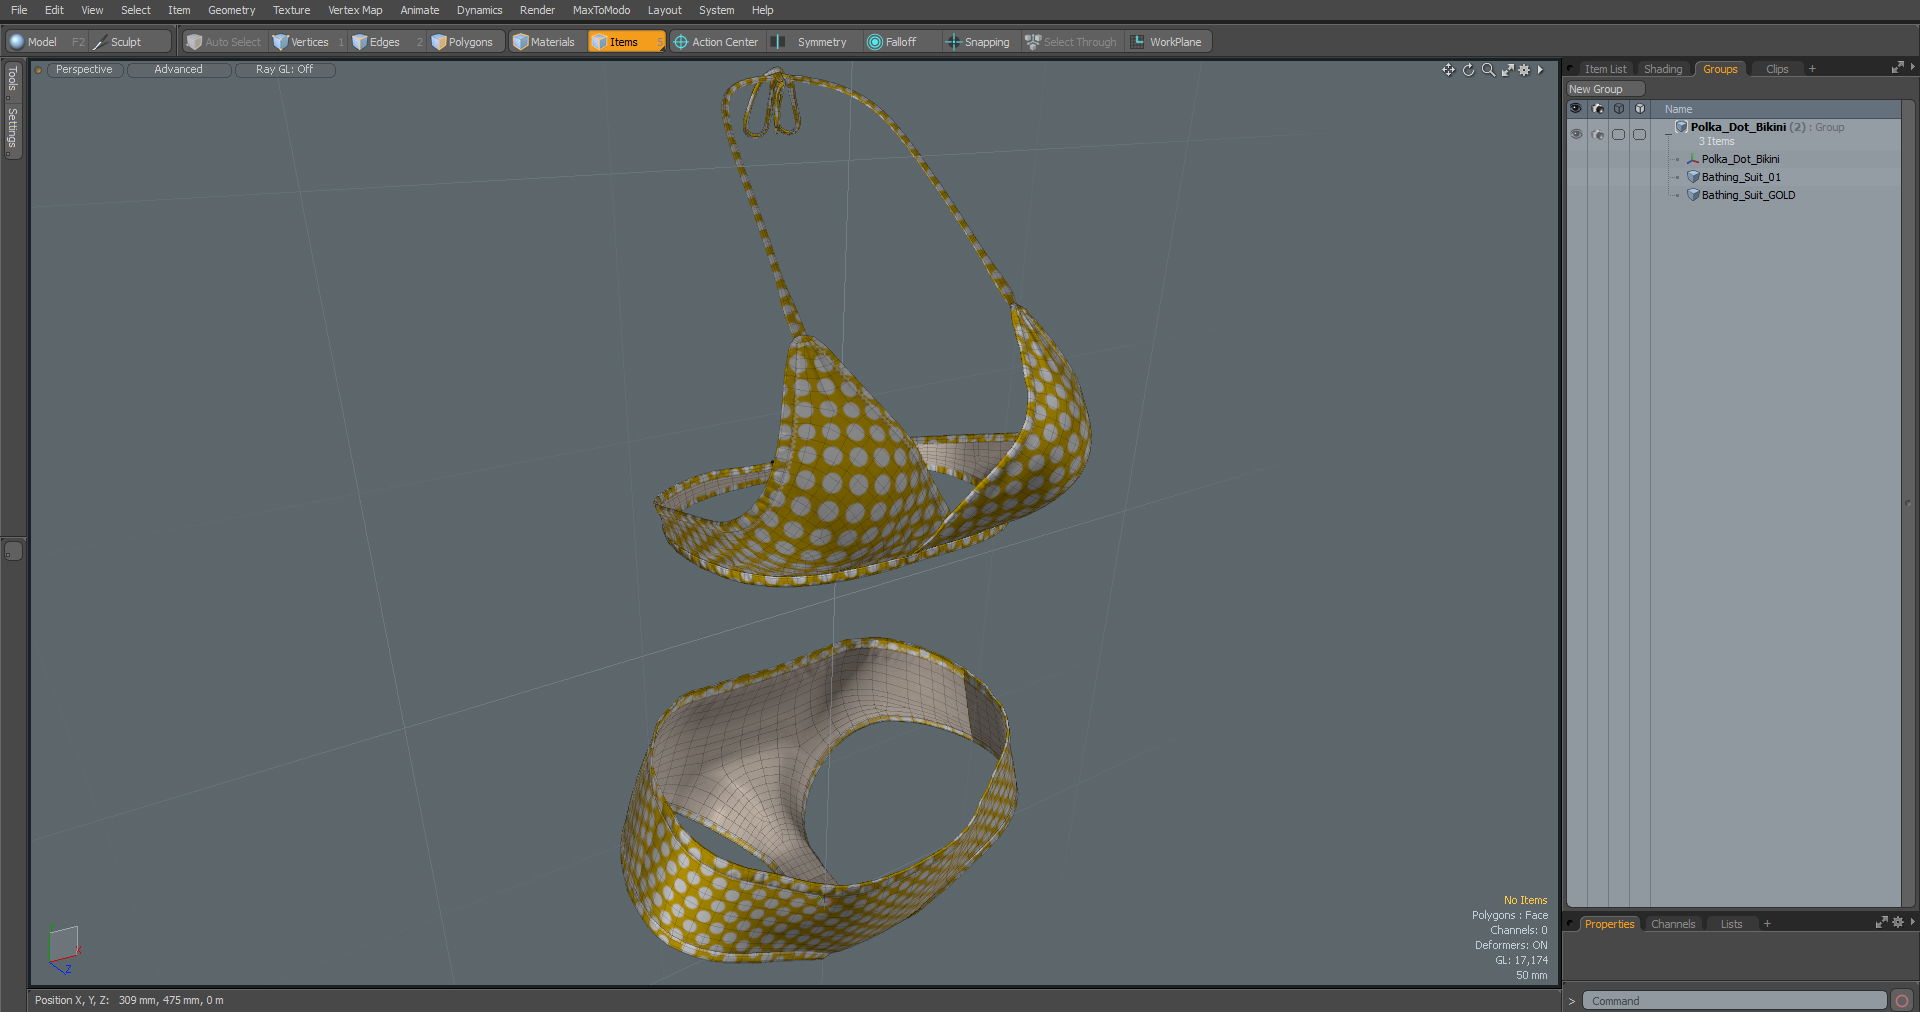Select the Bathing_Suit_GOLD mesh item
Image resolution: width=1920 pixels, height=1012 pixels.
(x=1748, y=195)
